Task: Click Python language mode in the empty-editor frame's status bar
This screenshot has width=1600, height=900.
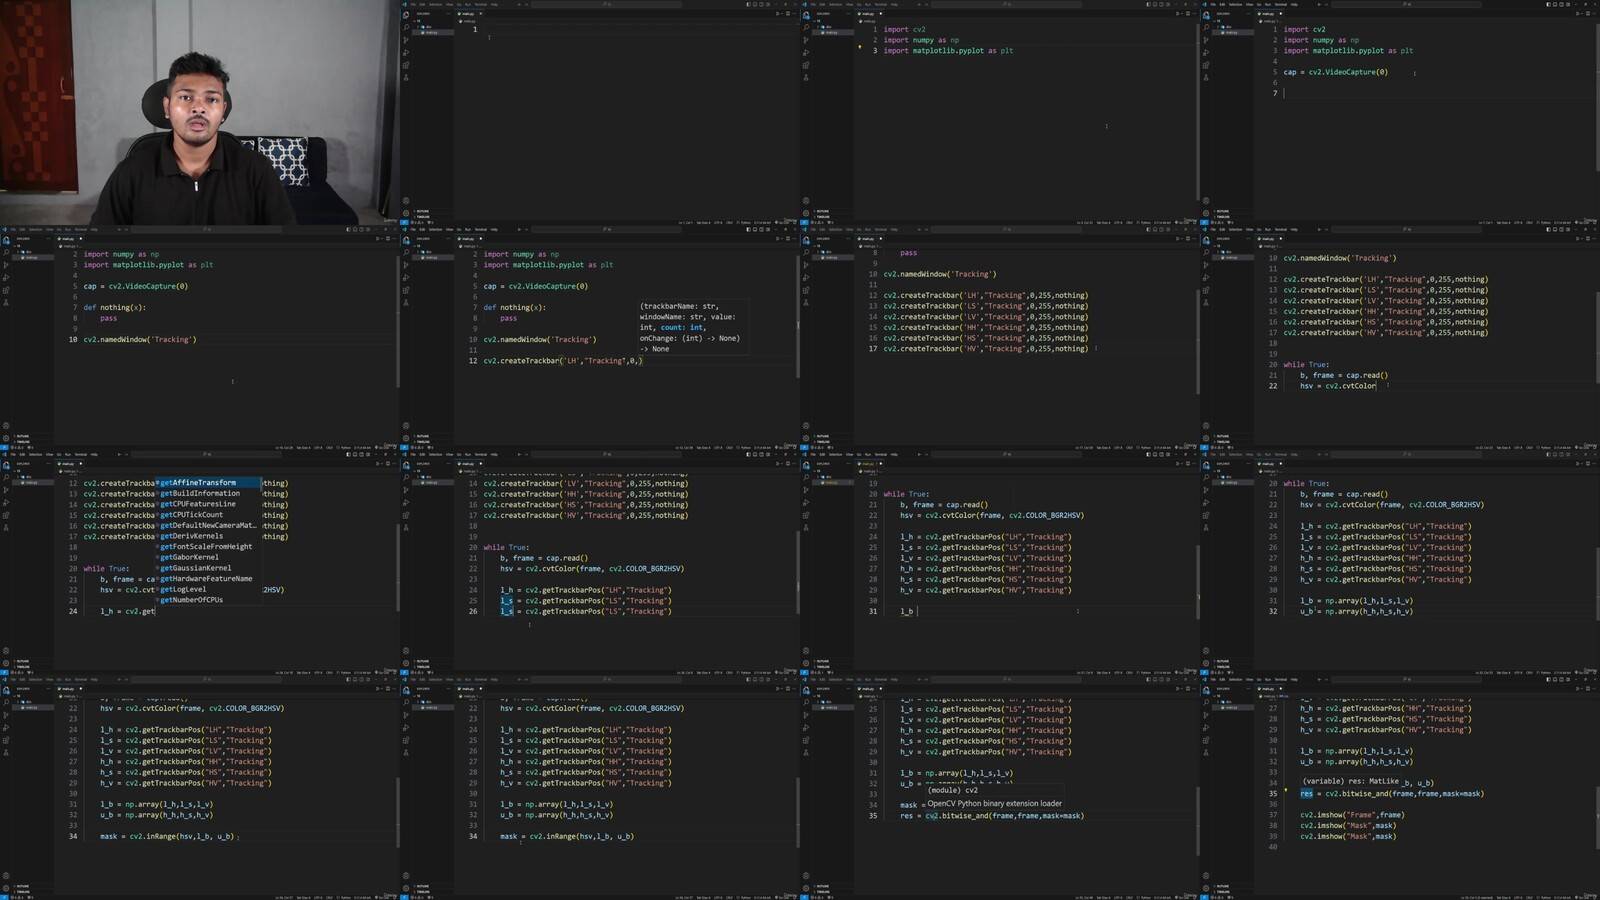Action: tap(745, 222)
